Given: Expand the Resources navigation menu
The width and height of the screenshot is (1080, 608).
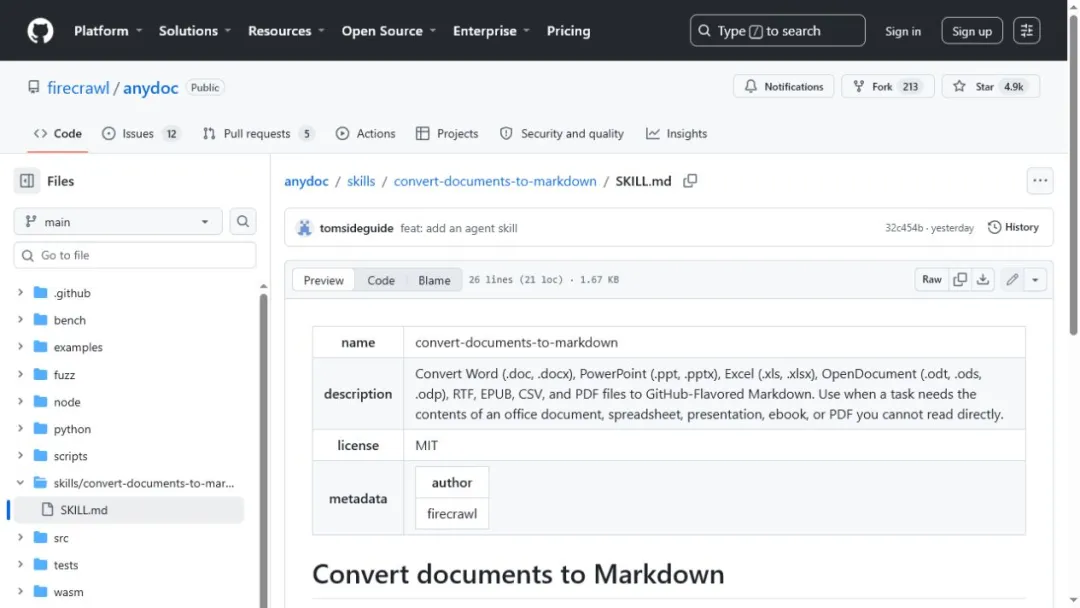Looking at the screenshot, I should click(x=286, y=31).
